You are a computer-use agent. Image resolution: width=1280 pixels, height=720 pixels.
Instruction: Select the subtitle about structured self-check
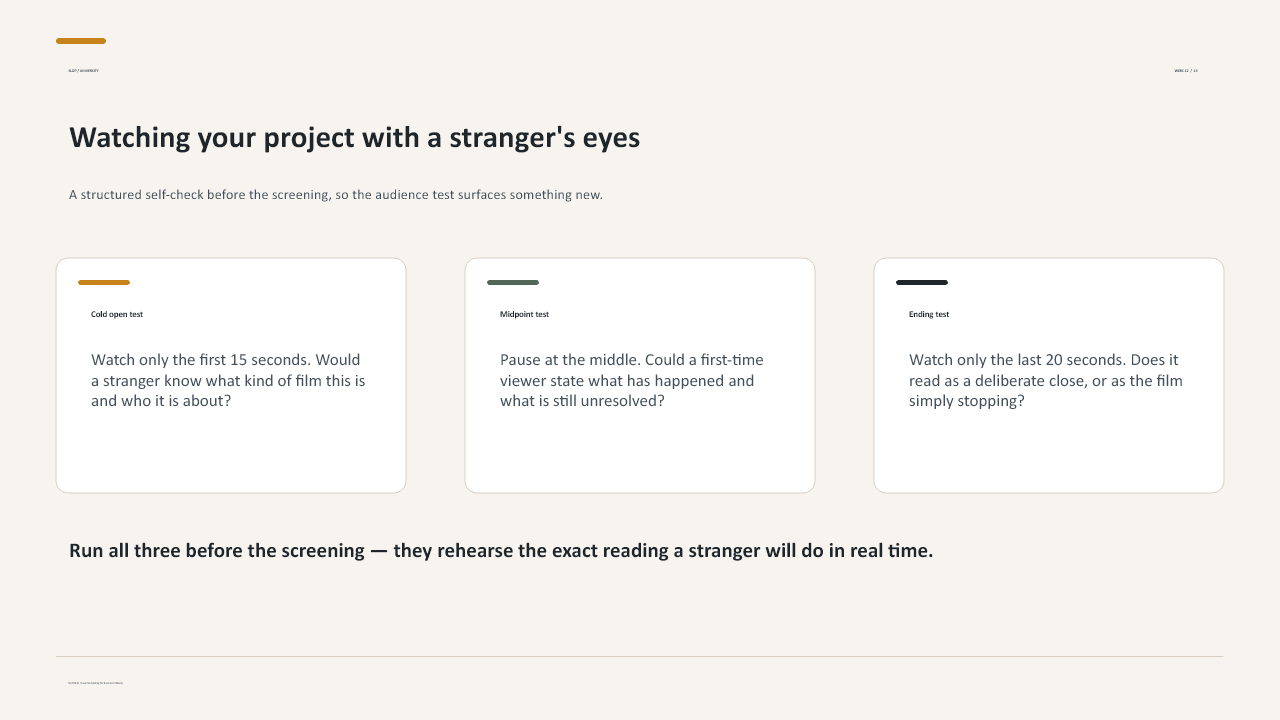pyautogui.click(x=336, y=195)
